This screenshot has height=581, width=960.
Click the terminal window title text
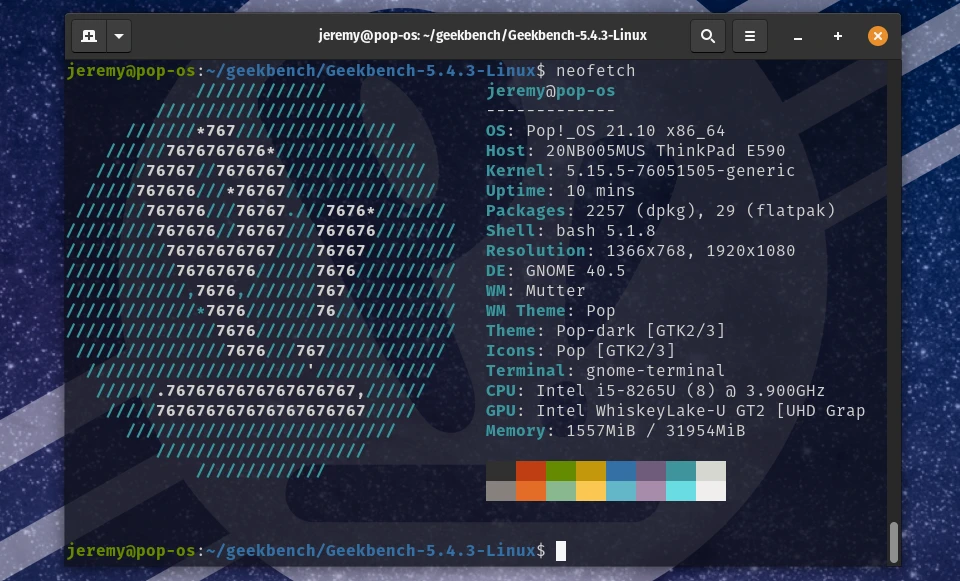[482, 36]
